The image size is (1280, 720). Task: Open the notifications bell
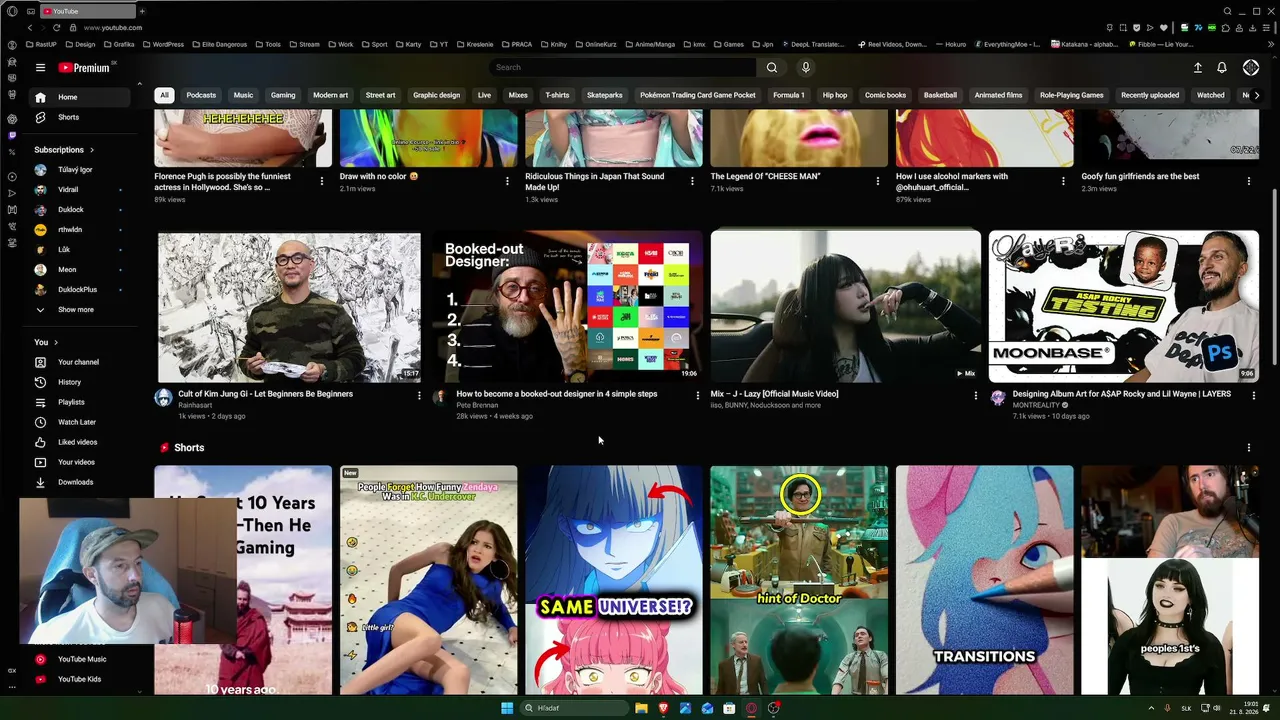tap(1222, 68)
